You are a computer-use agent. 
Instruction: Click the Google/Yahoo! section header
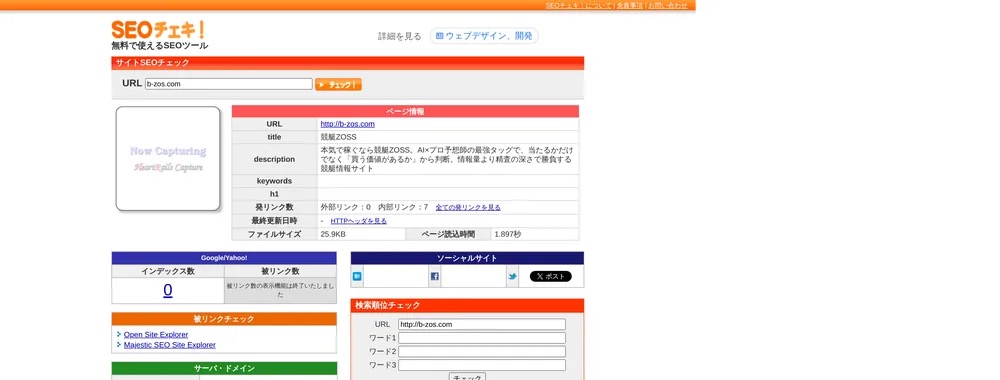pyautogui.click(x=224, y=258)
